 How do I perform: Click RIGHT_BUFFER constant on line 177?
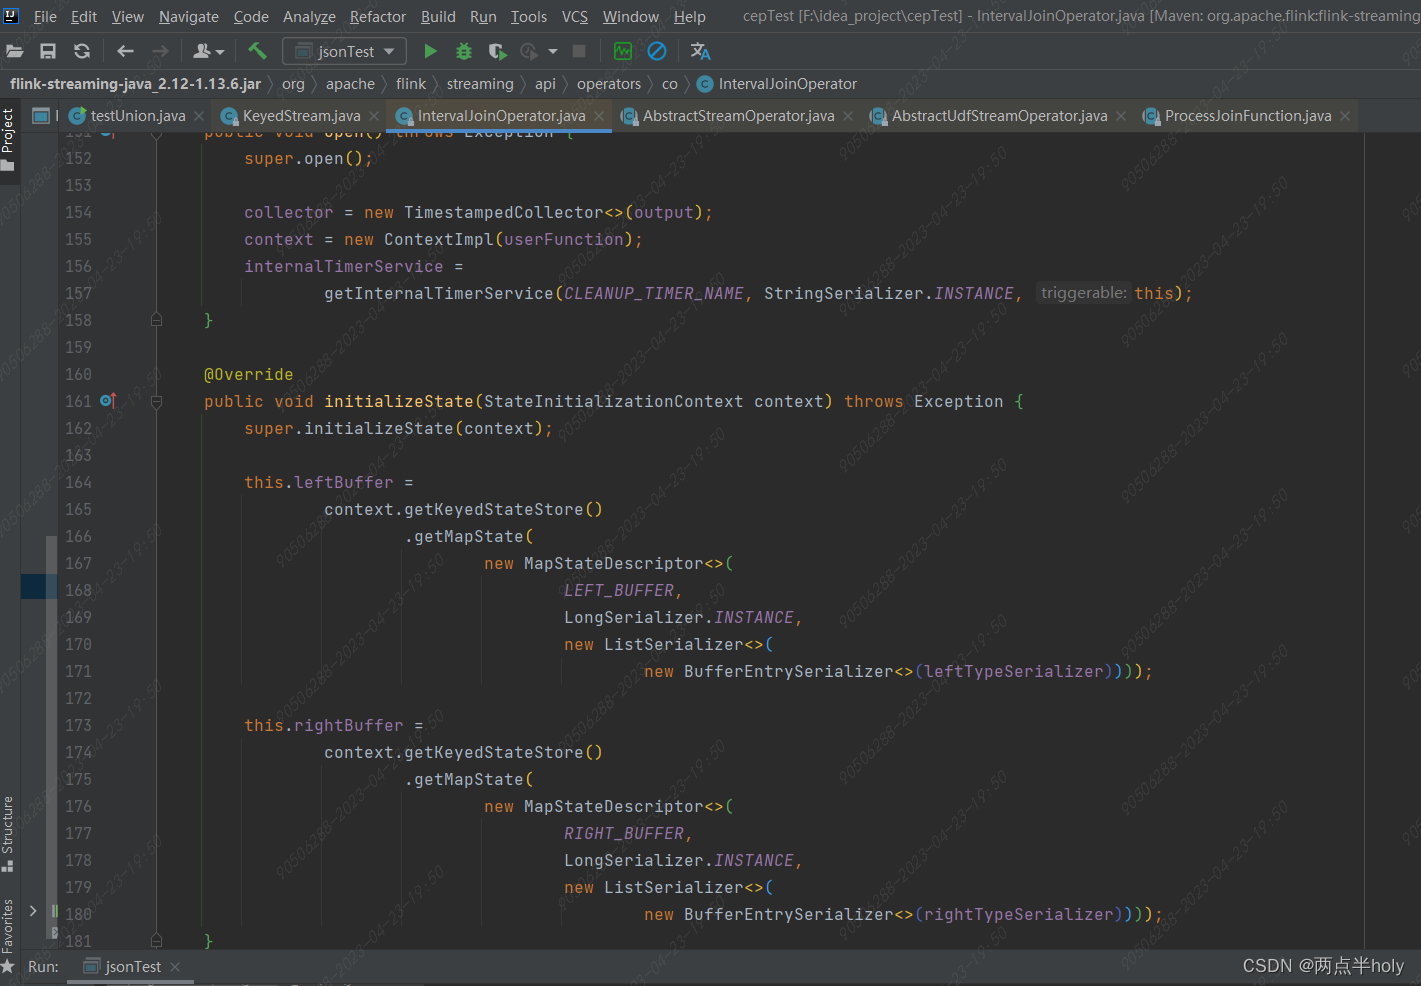624,833
